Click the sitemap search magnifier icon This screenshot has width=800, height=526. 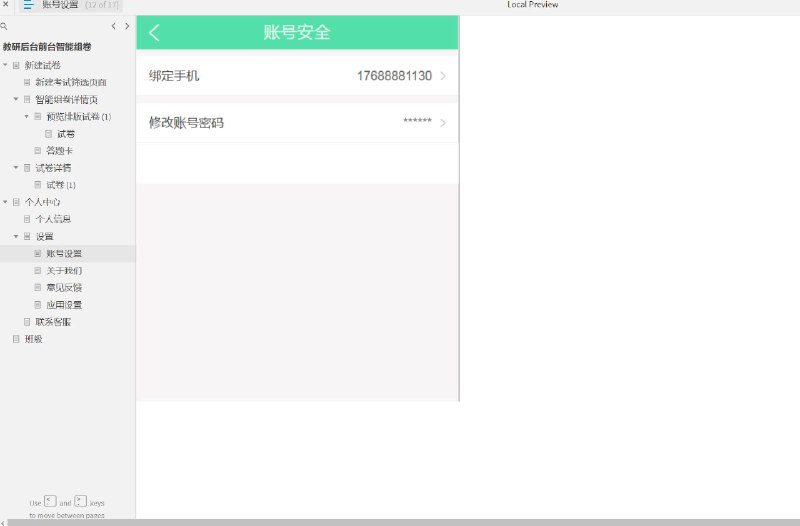point(4,26)
